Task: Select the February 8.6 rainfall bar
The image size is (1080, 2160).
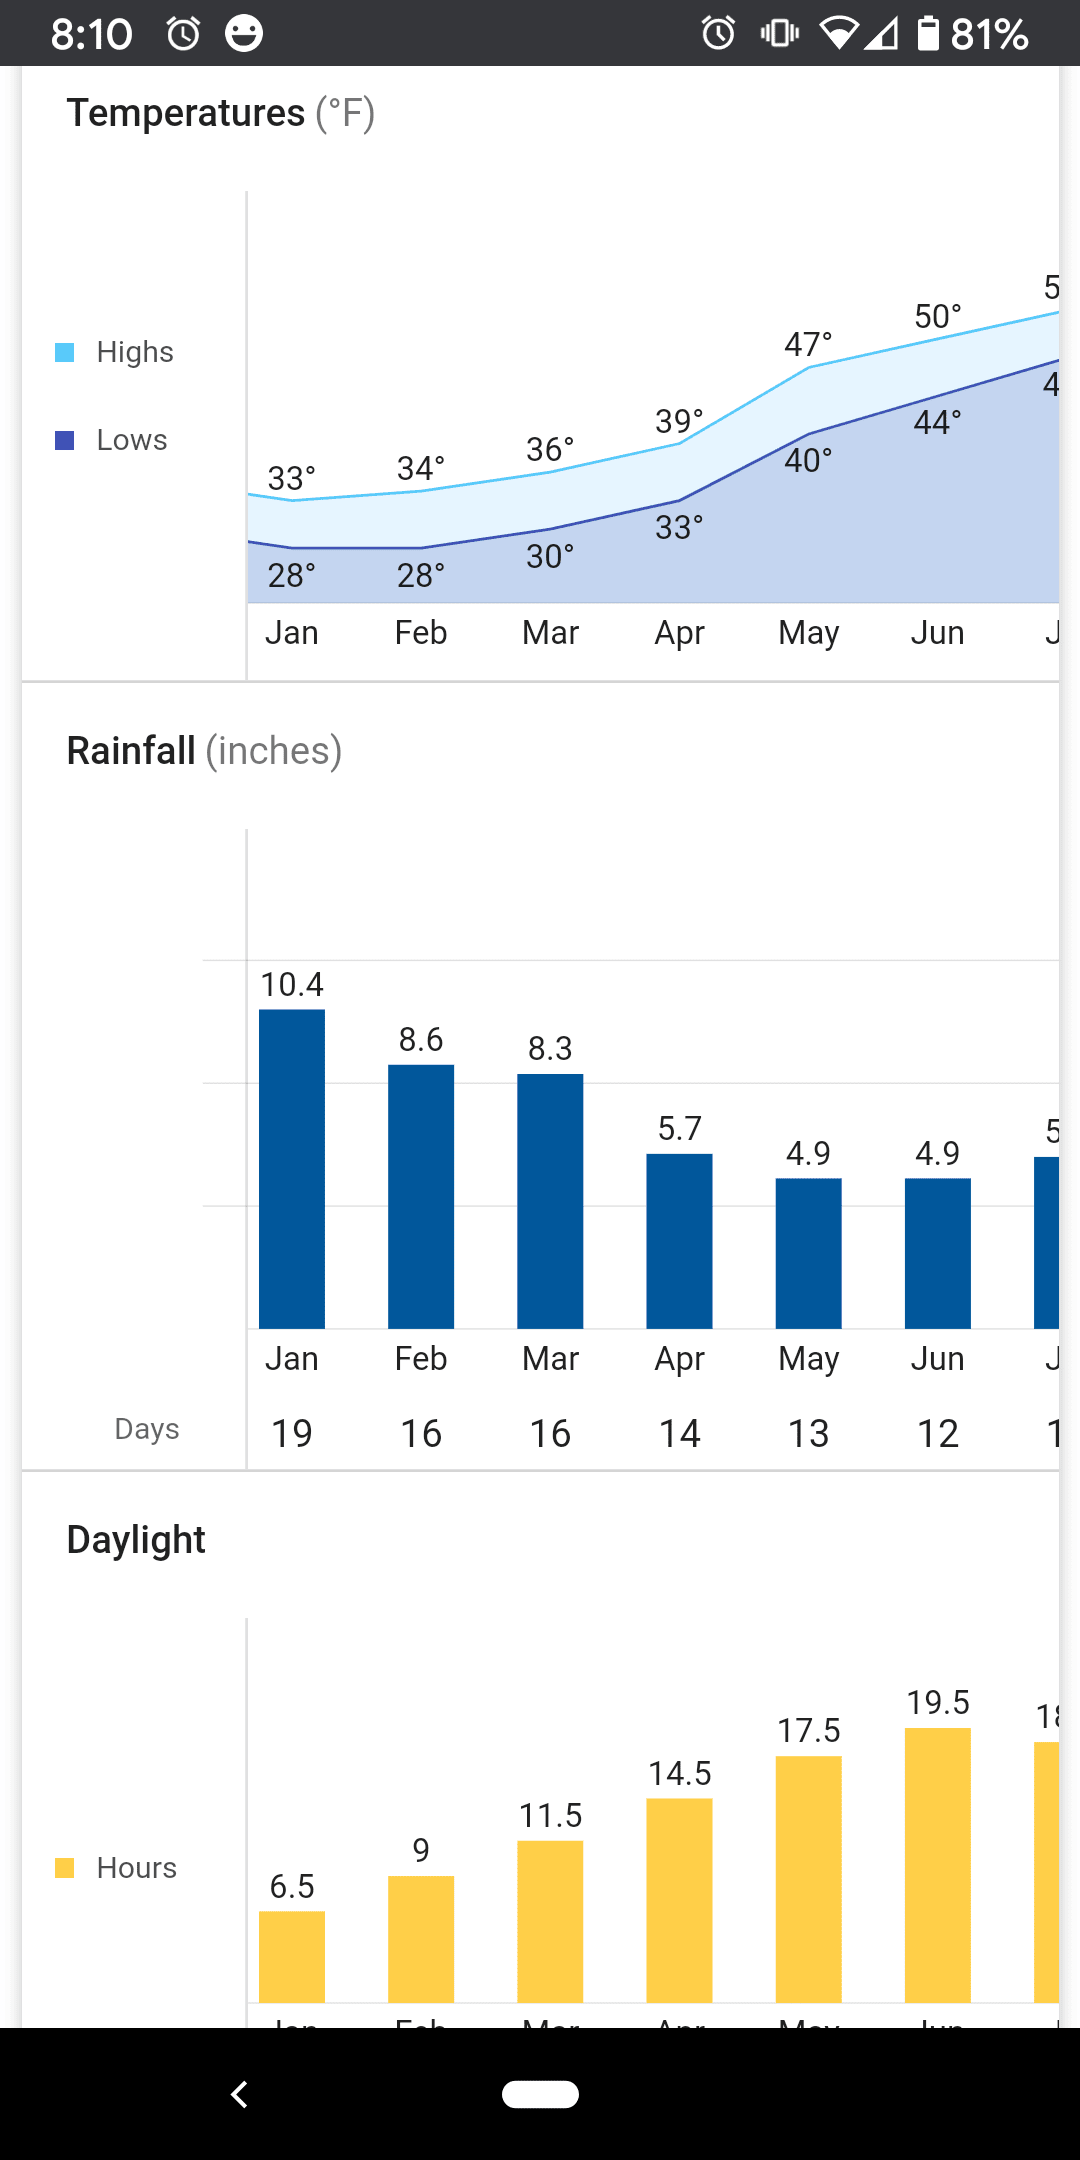Action: [x=421, y=1196]
